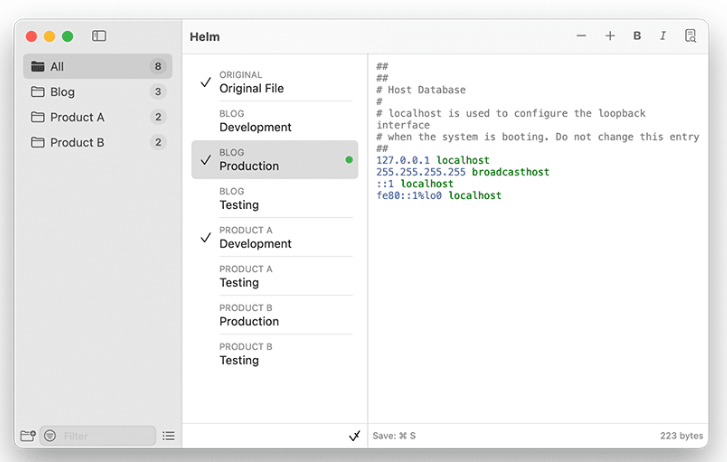Uncheck the Product A Development checkmark

coord(206,238)
